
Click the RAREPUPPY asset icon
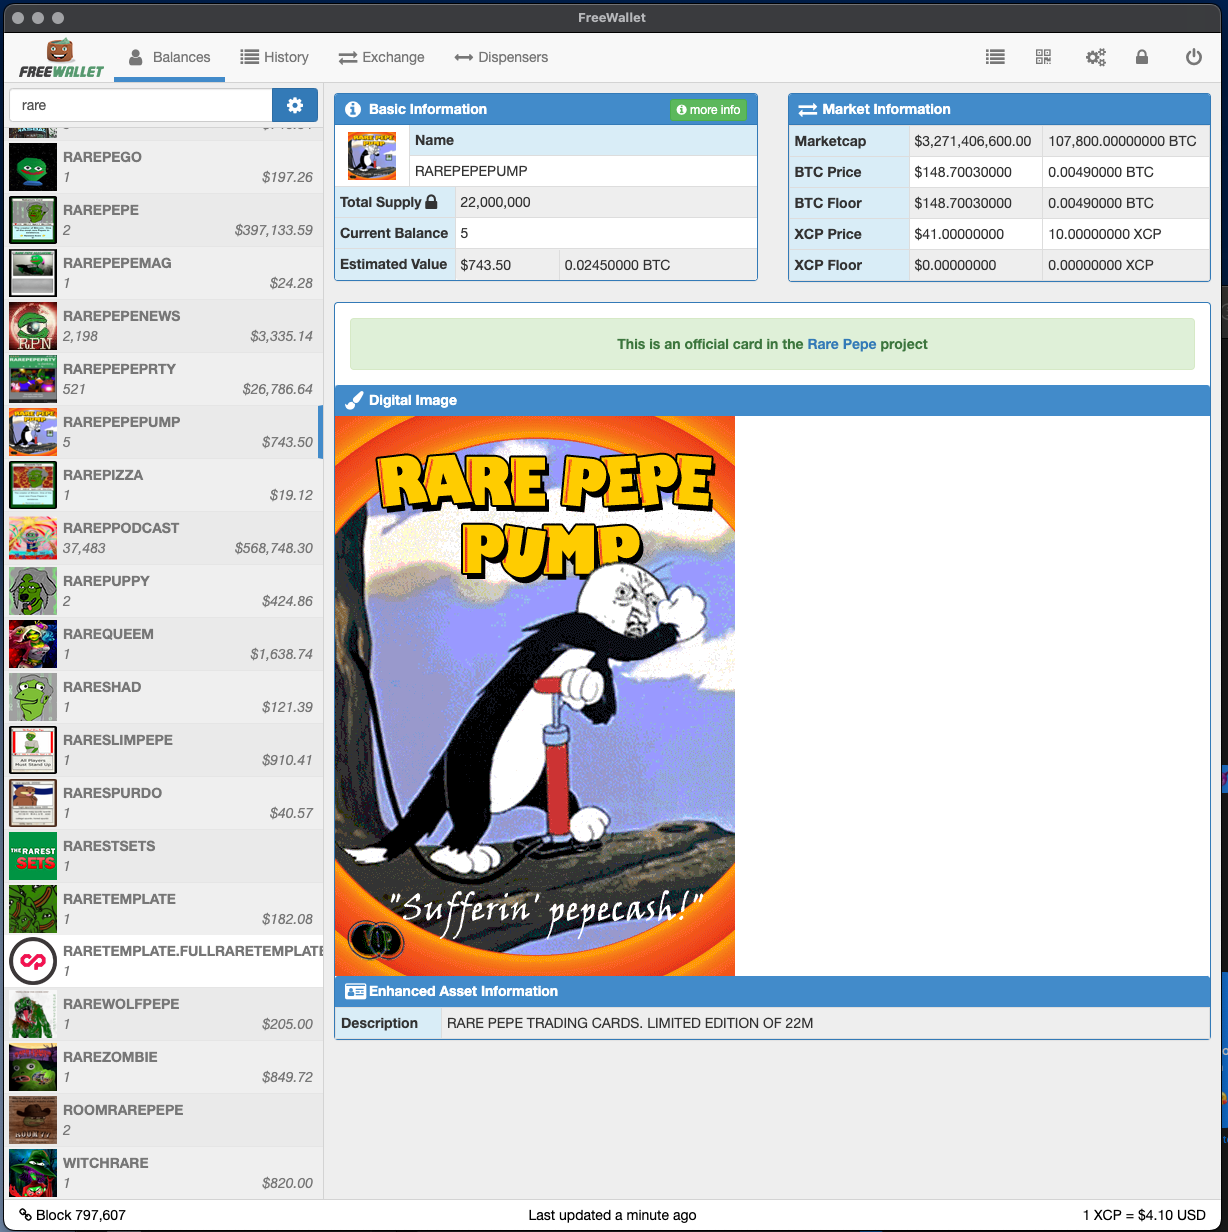33,591
